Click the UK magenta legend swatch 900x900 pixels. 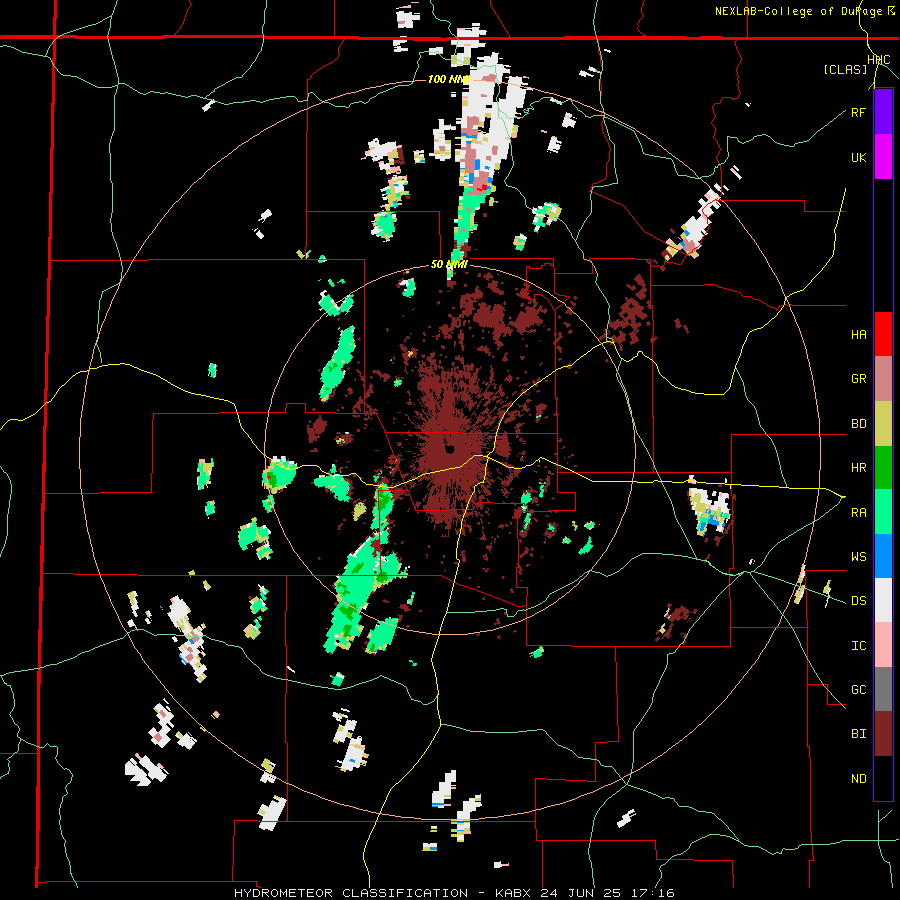[883, 157]
